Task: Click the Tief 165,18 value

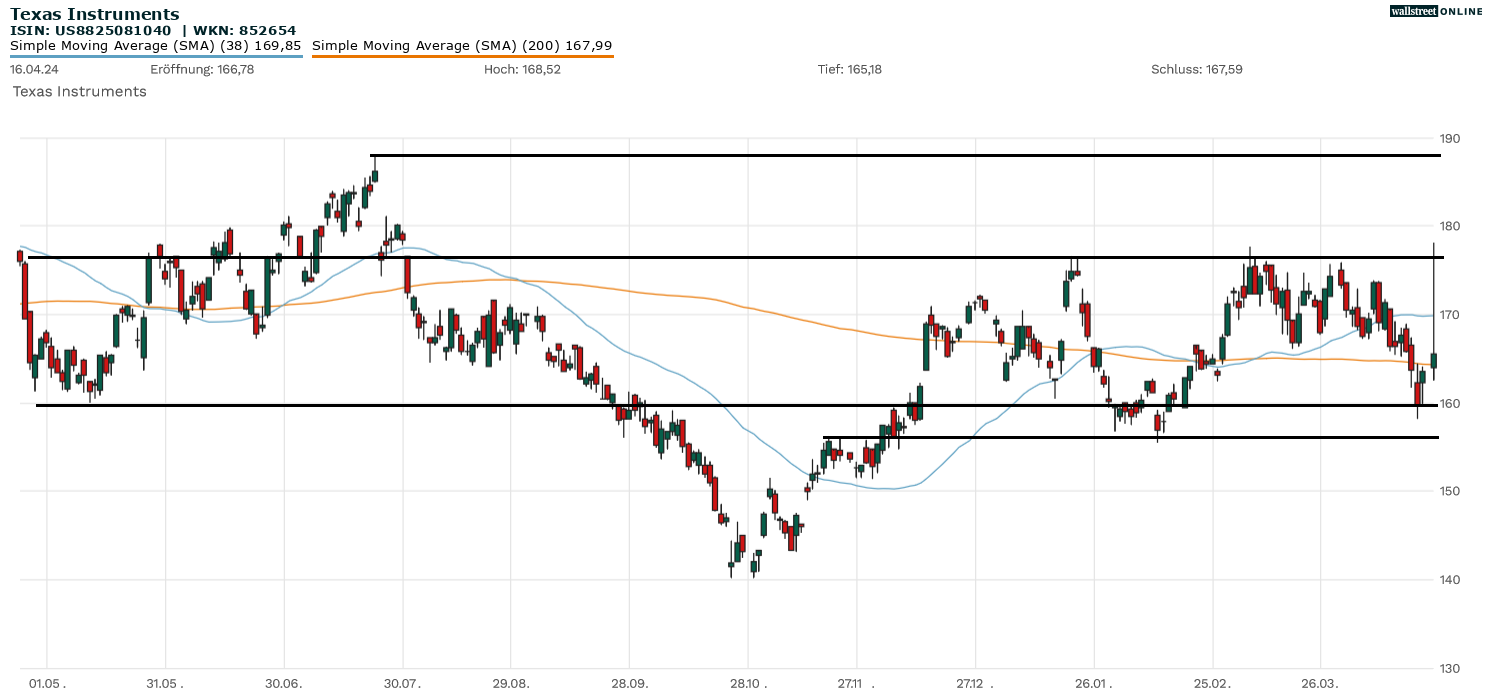Action: point(849,69)
